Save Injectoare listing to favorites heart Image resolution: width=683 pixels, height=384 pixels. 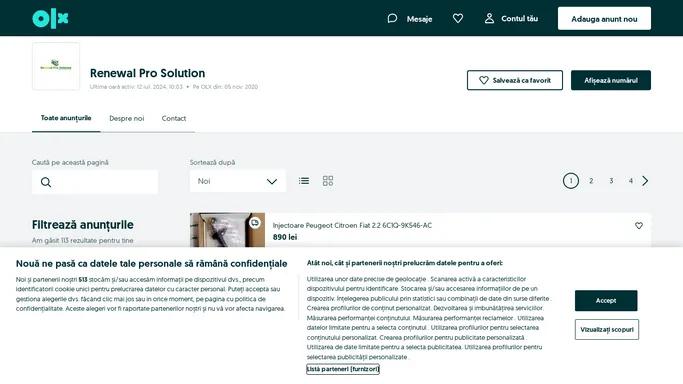[x=639, y=226]
